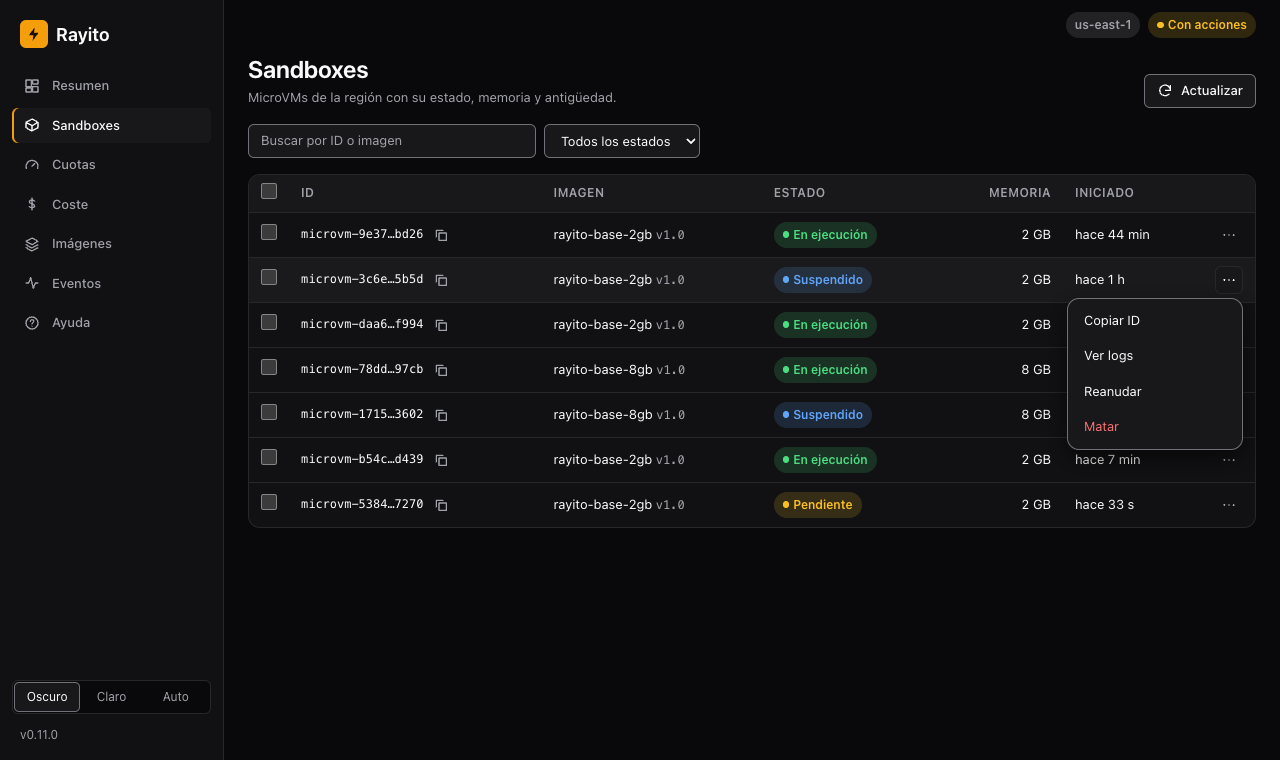Click the Sandboxes cube icon in sidebar
This screenshot has height=760, width=1280.
32,126
